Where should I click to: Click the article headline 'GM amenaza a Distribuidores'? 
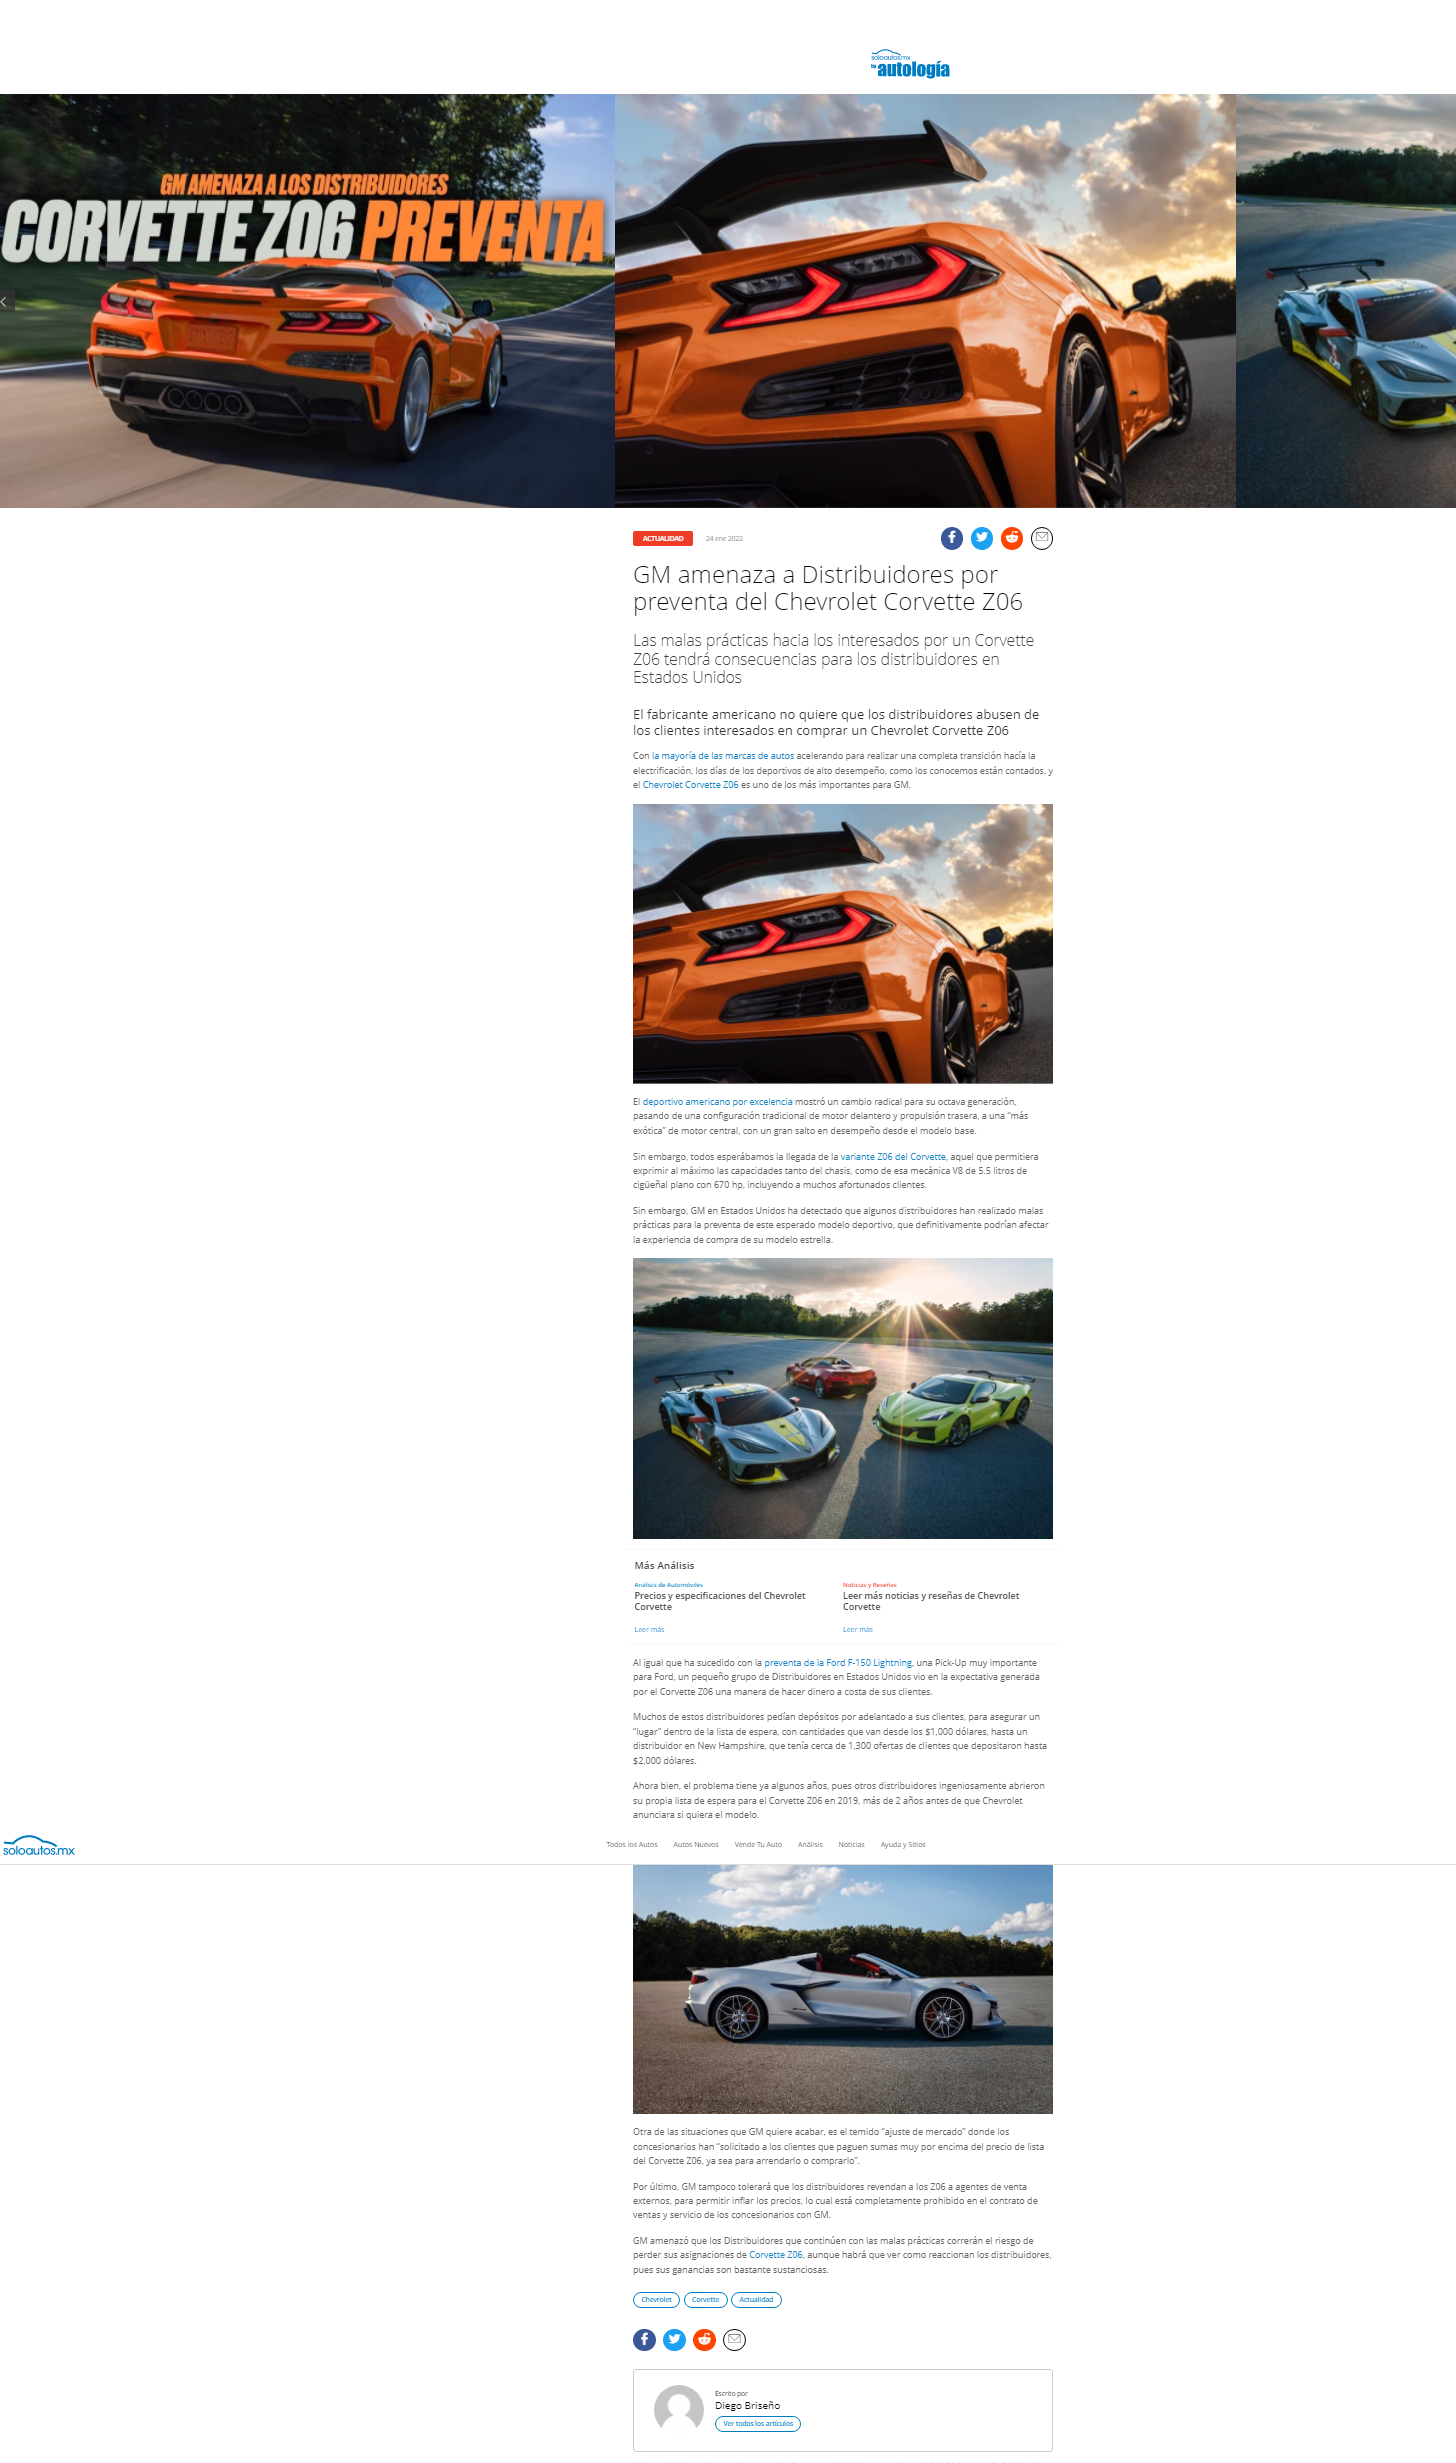tap(828, 588)
